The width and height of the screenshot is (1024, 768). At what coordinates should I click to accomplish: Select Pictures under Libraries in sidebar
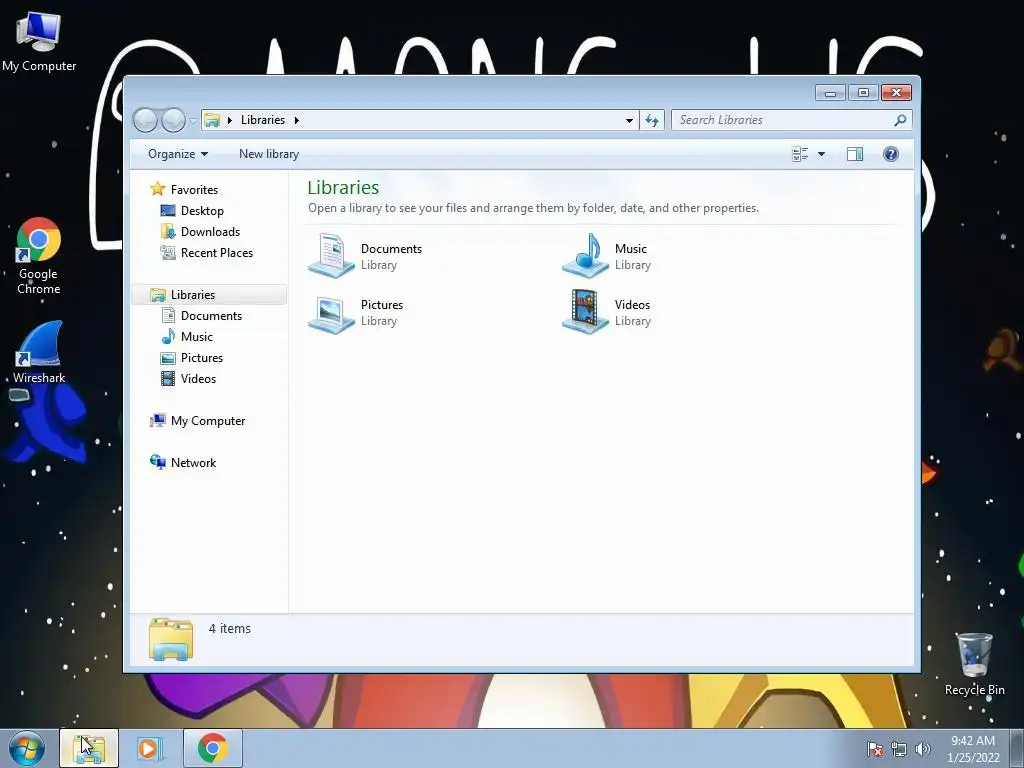(202, 358)
